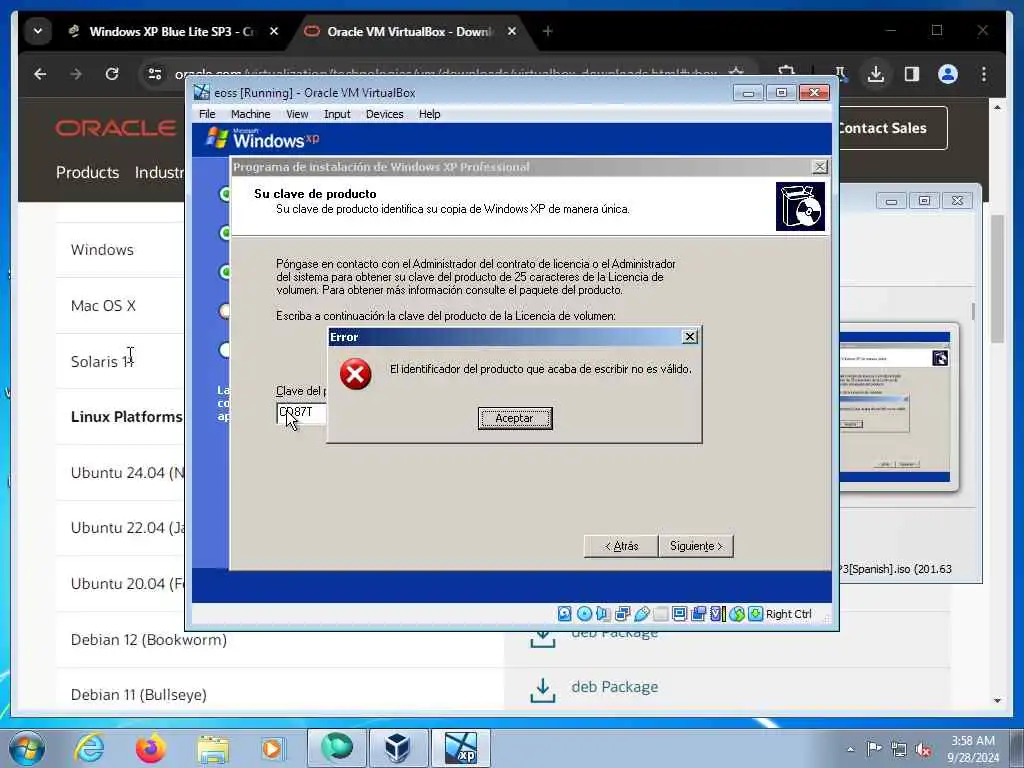Image resolution: width=1024 pixels, height=768 pixels.
Task: Switch to Oracle VM VirtualBox Downloads tab
Action: pos(410,31)
